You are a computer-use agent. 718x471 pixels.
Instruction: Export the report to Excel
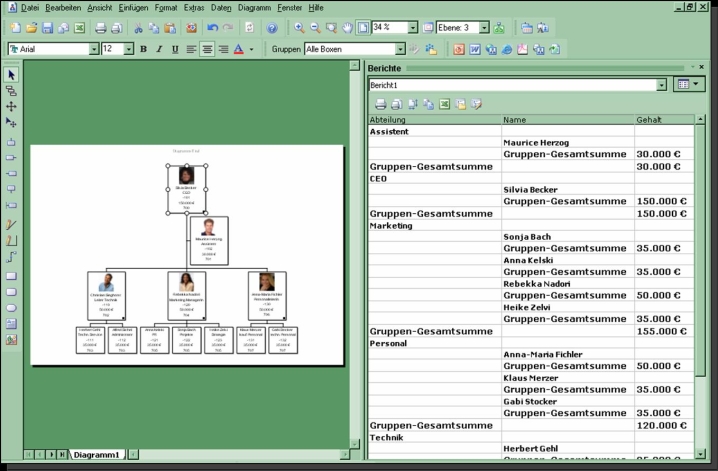pyautogui.click(x=445, y=103)
